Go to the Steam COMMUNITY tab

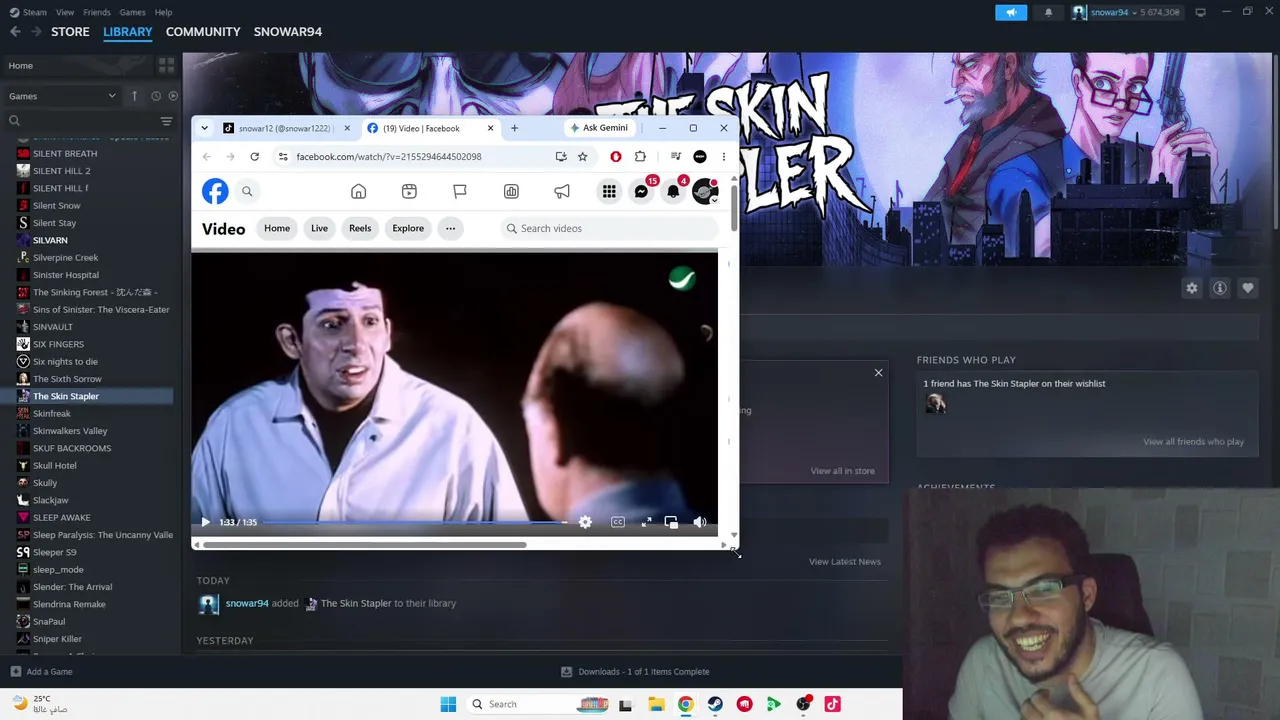[x=203, y=32]
